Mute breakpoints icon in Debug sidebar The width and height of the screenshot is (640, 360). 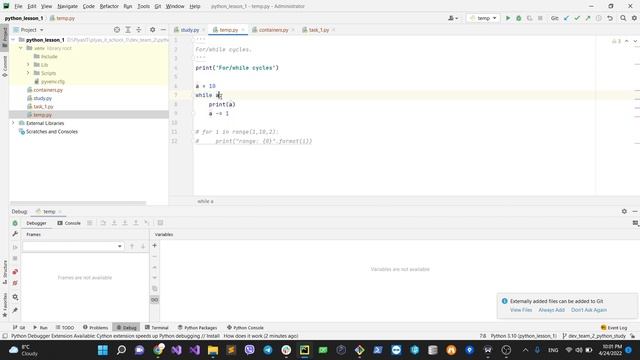coord(15,283)
